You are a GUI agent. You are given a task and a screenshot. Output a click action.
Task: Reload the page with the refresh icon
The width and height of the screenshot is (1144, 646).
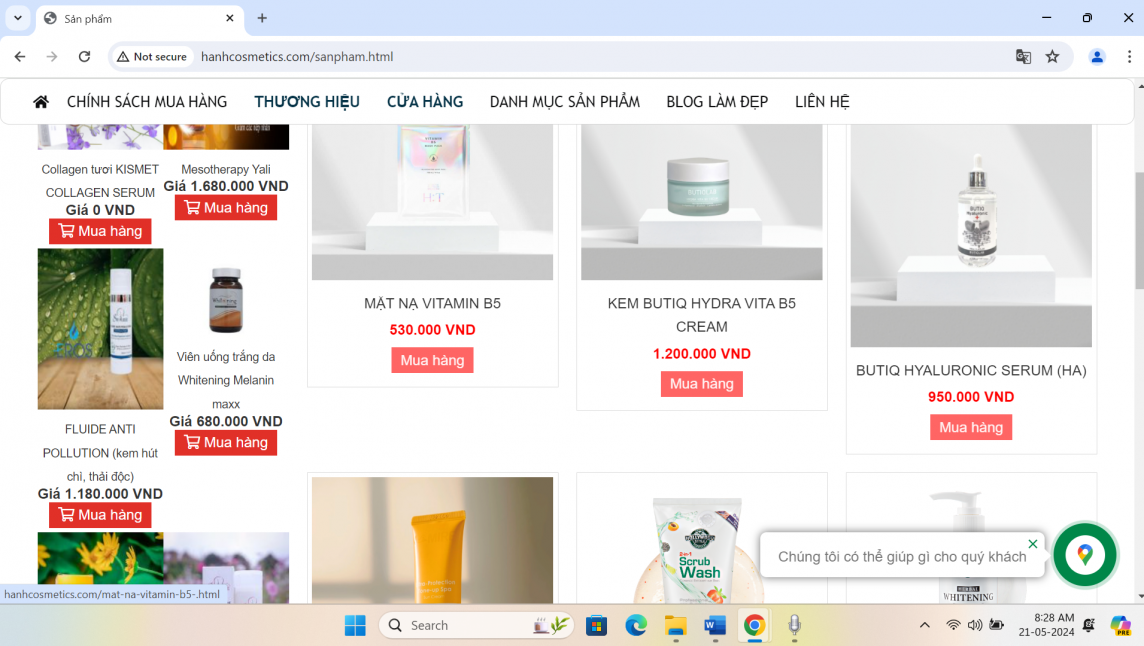click(84, 57)
